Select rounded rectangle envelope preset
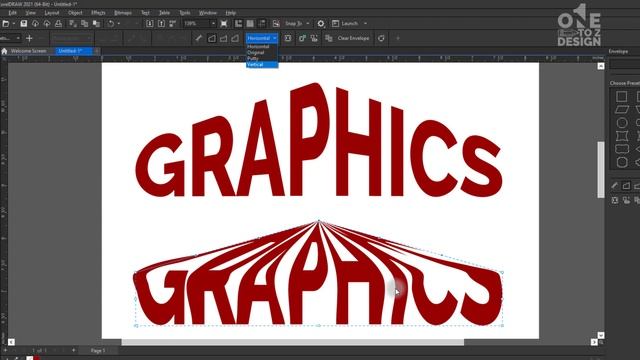This screenshot has width=640, height=360. [x=622, y=149]
